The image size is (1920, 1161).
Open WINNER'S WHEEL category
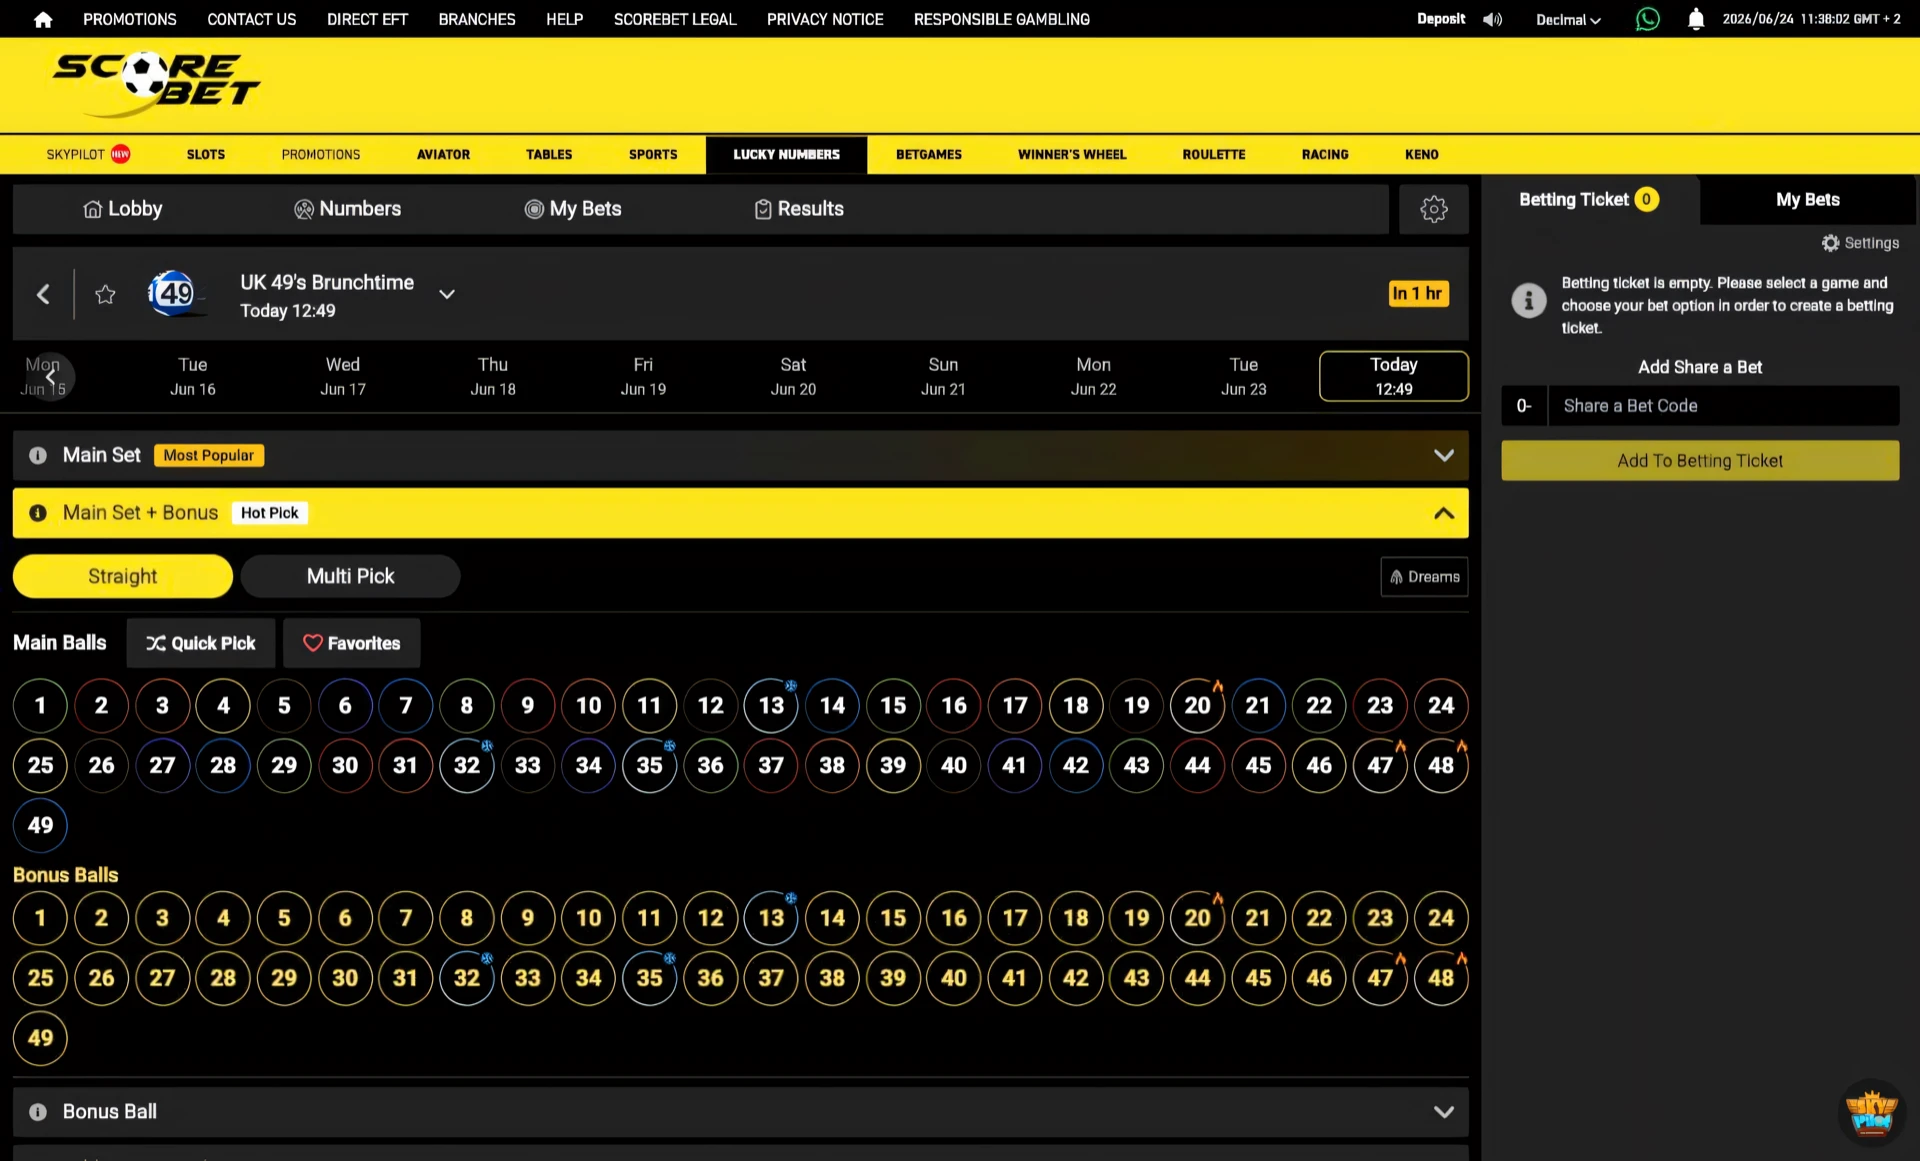coord(1072,154)
